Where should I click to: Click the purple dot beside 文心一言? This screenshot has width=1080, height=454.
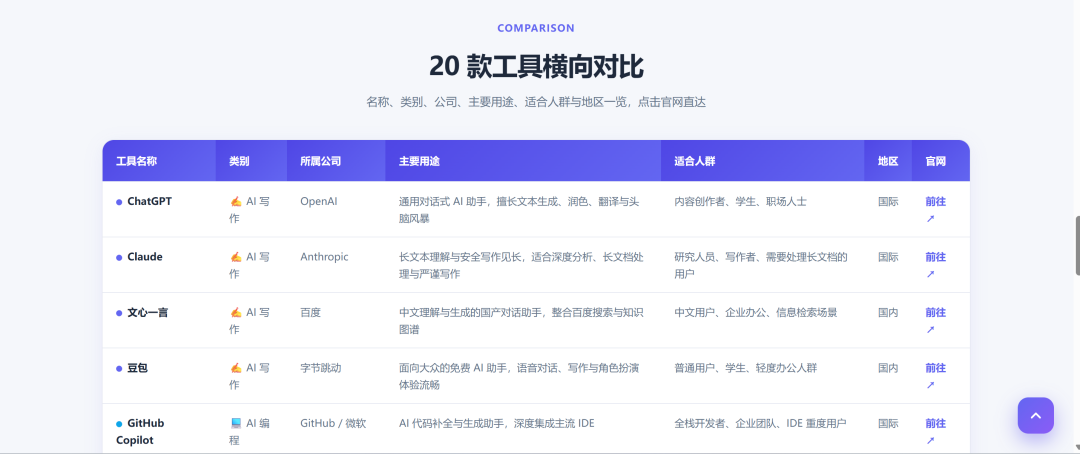[119, 313]
